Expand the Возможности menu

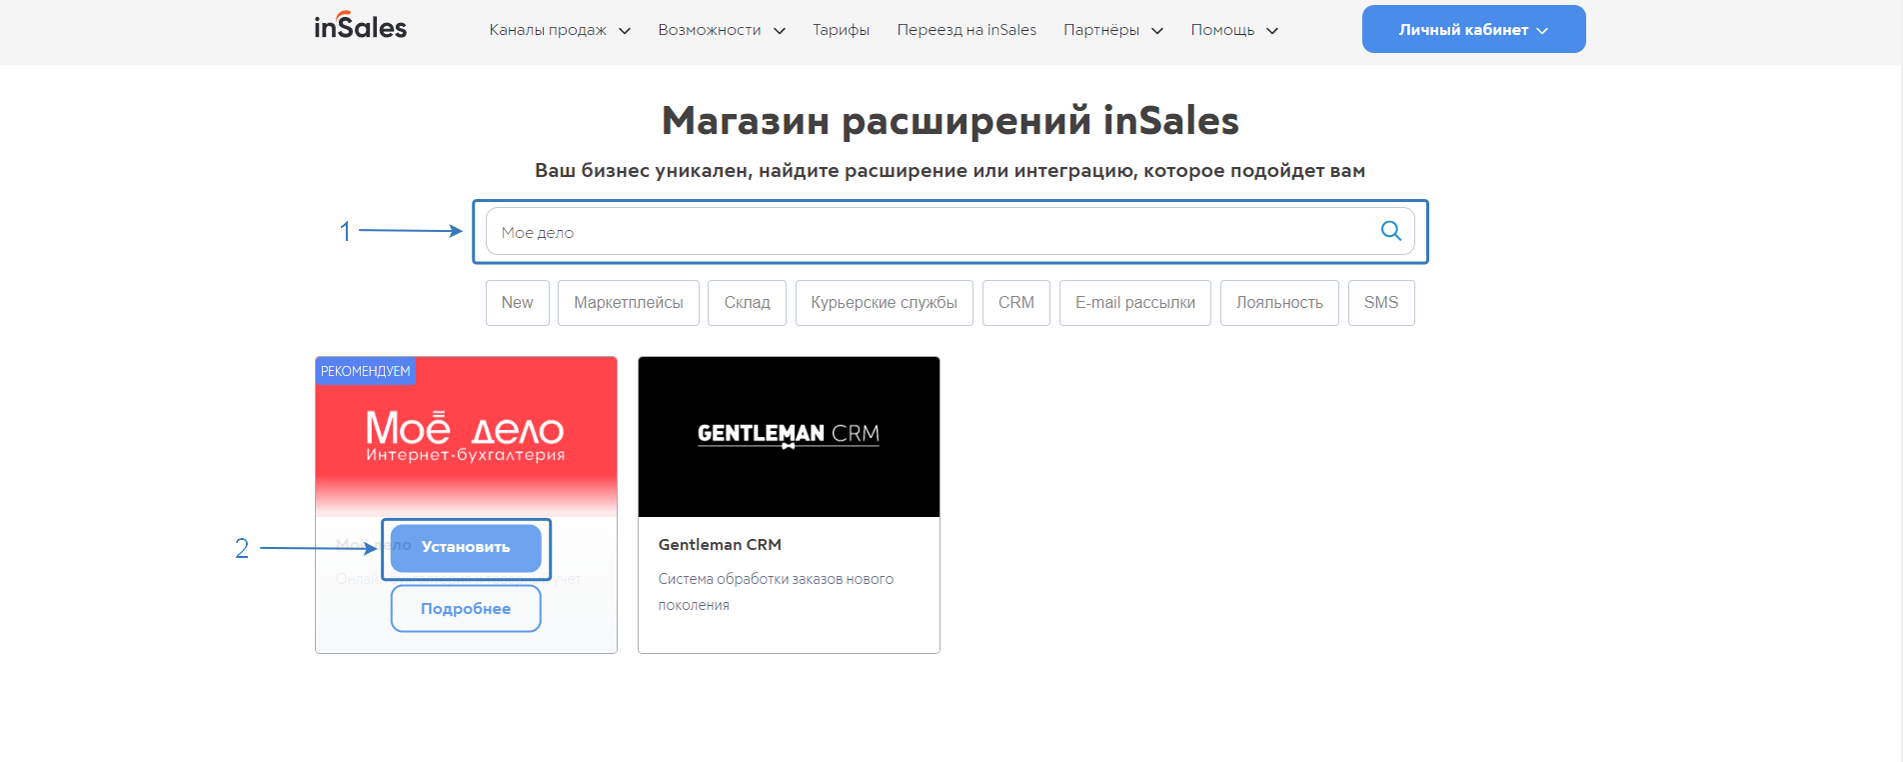click(721, 30)
